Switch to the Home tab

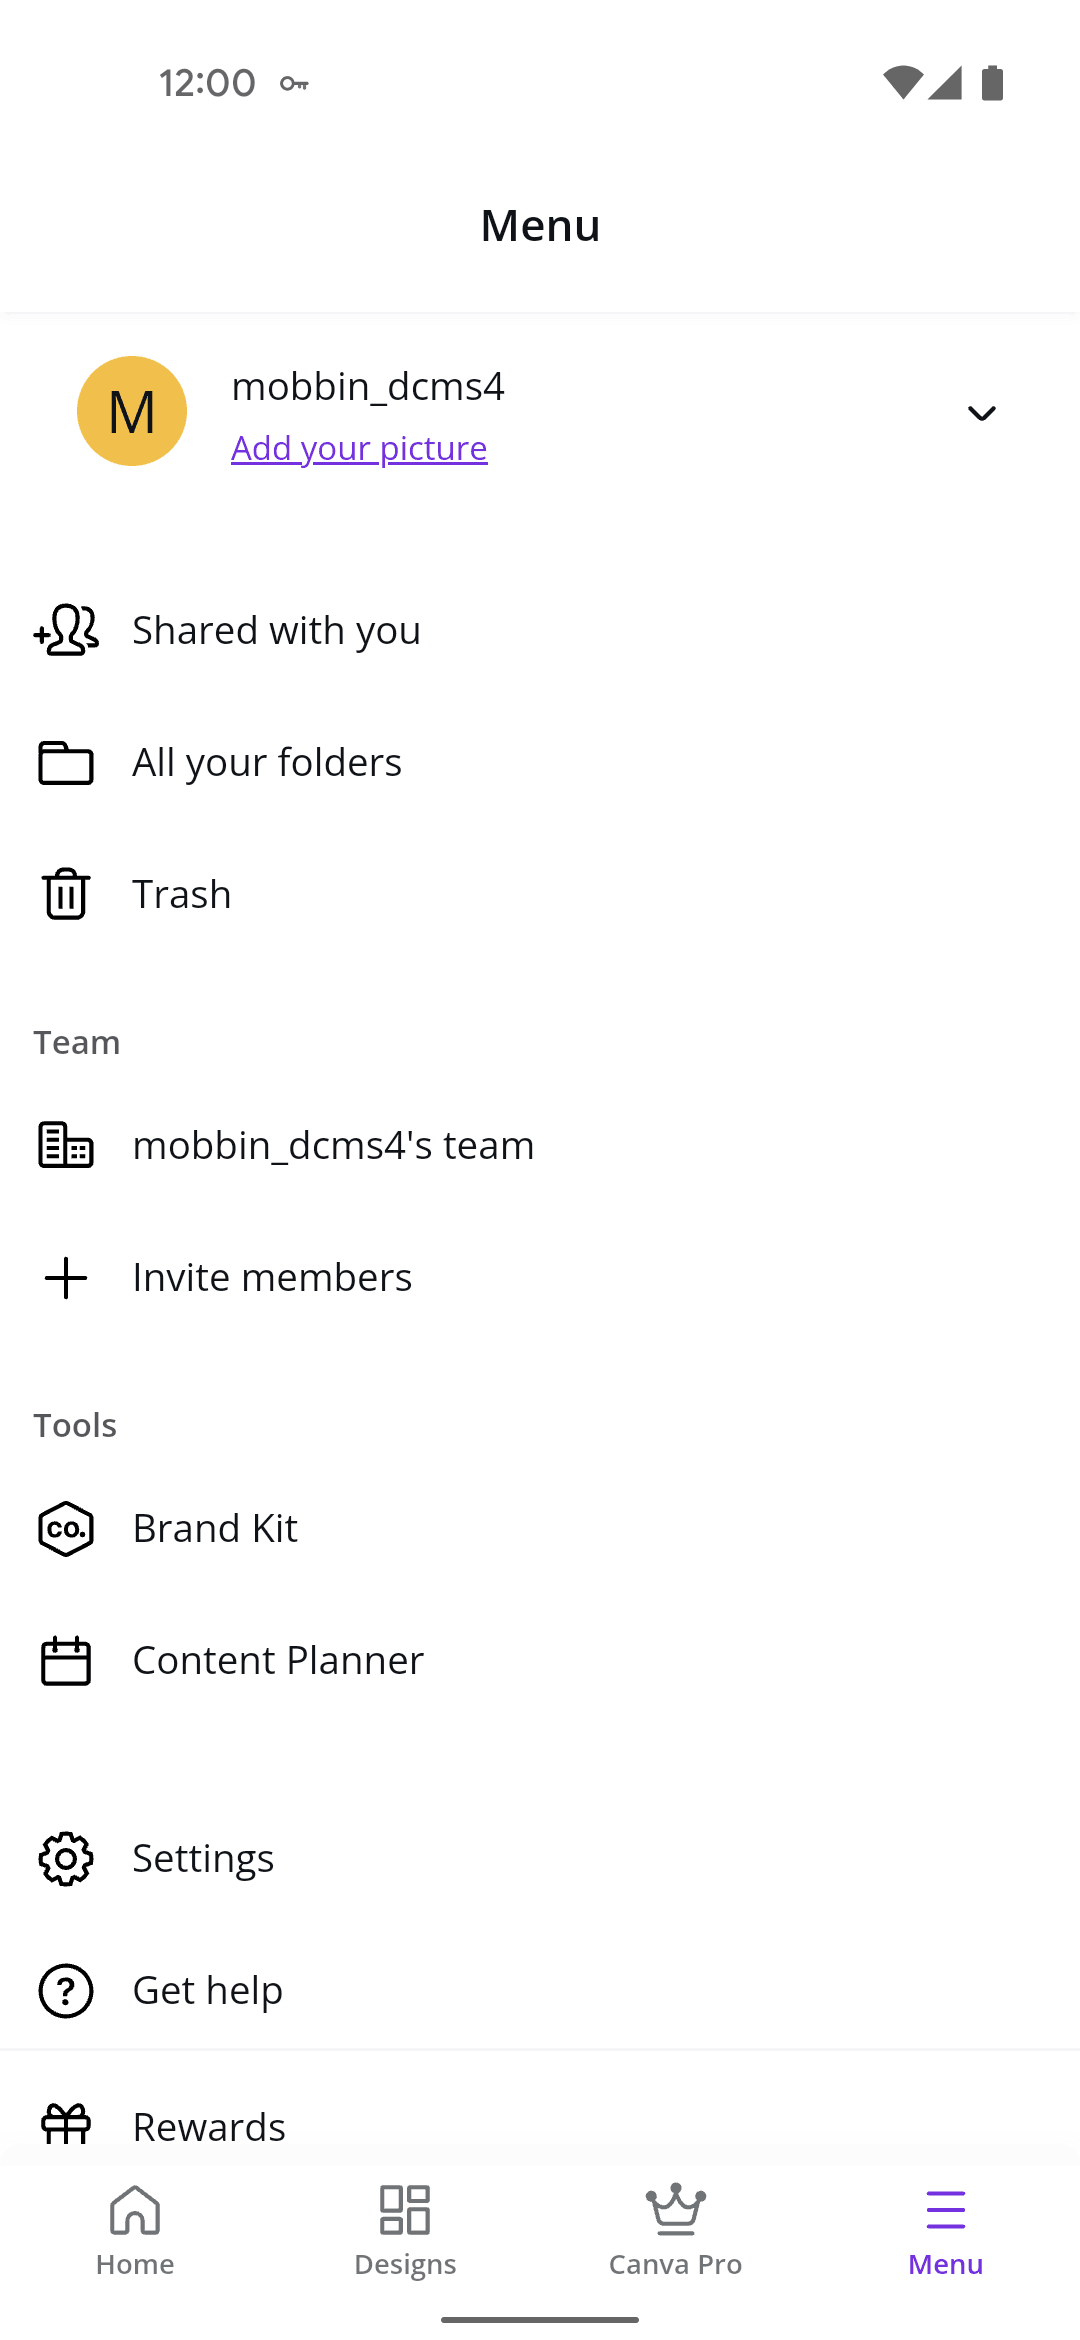point(135,2231)
